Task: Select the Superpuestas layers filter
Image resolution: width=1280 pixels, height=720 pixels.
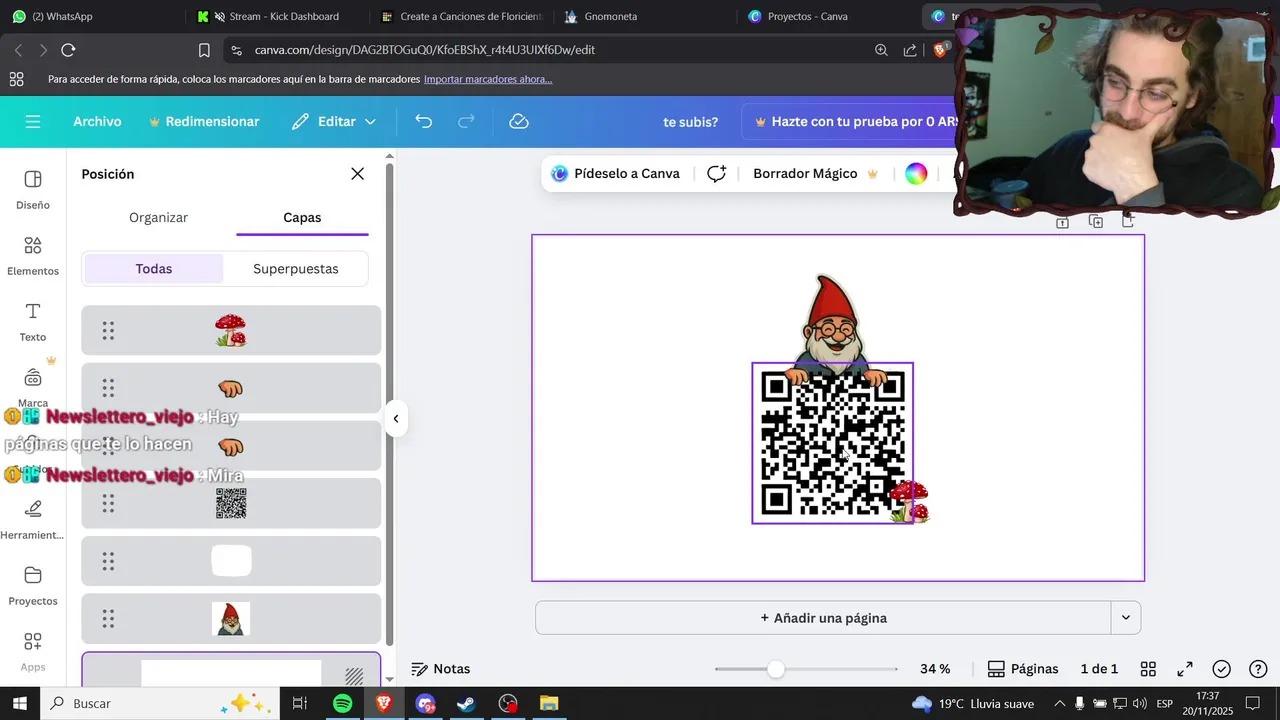Action: [x=296, y=269]
